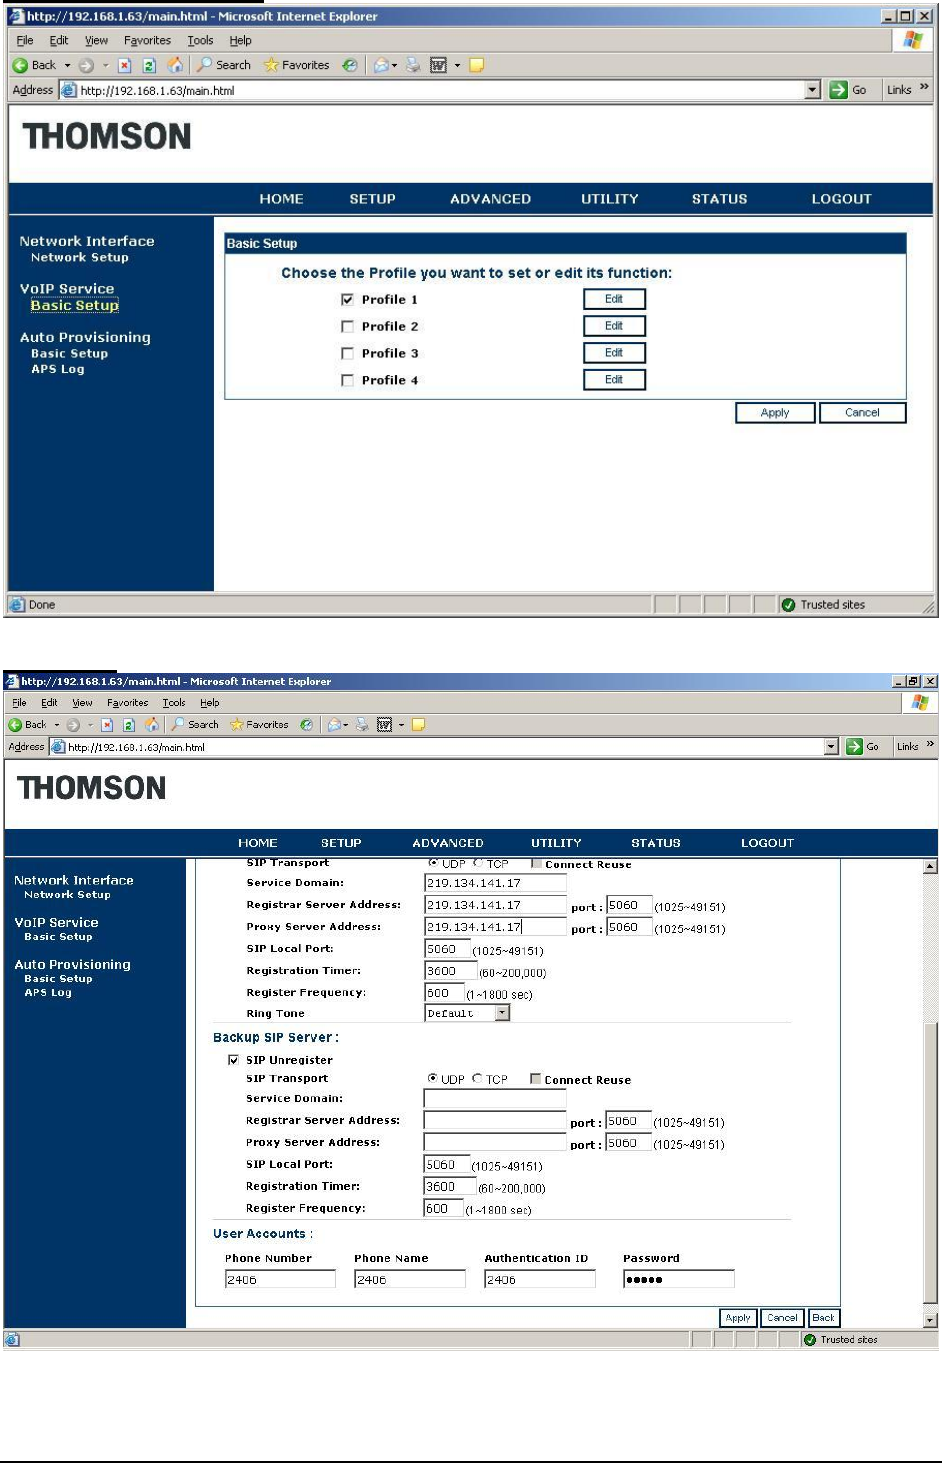Image resolution: width=942 pixels, height=1463 pixels.
Task: Select TCP transport under Backup SIP Server
Action: click(x=478, y=1079)
